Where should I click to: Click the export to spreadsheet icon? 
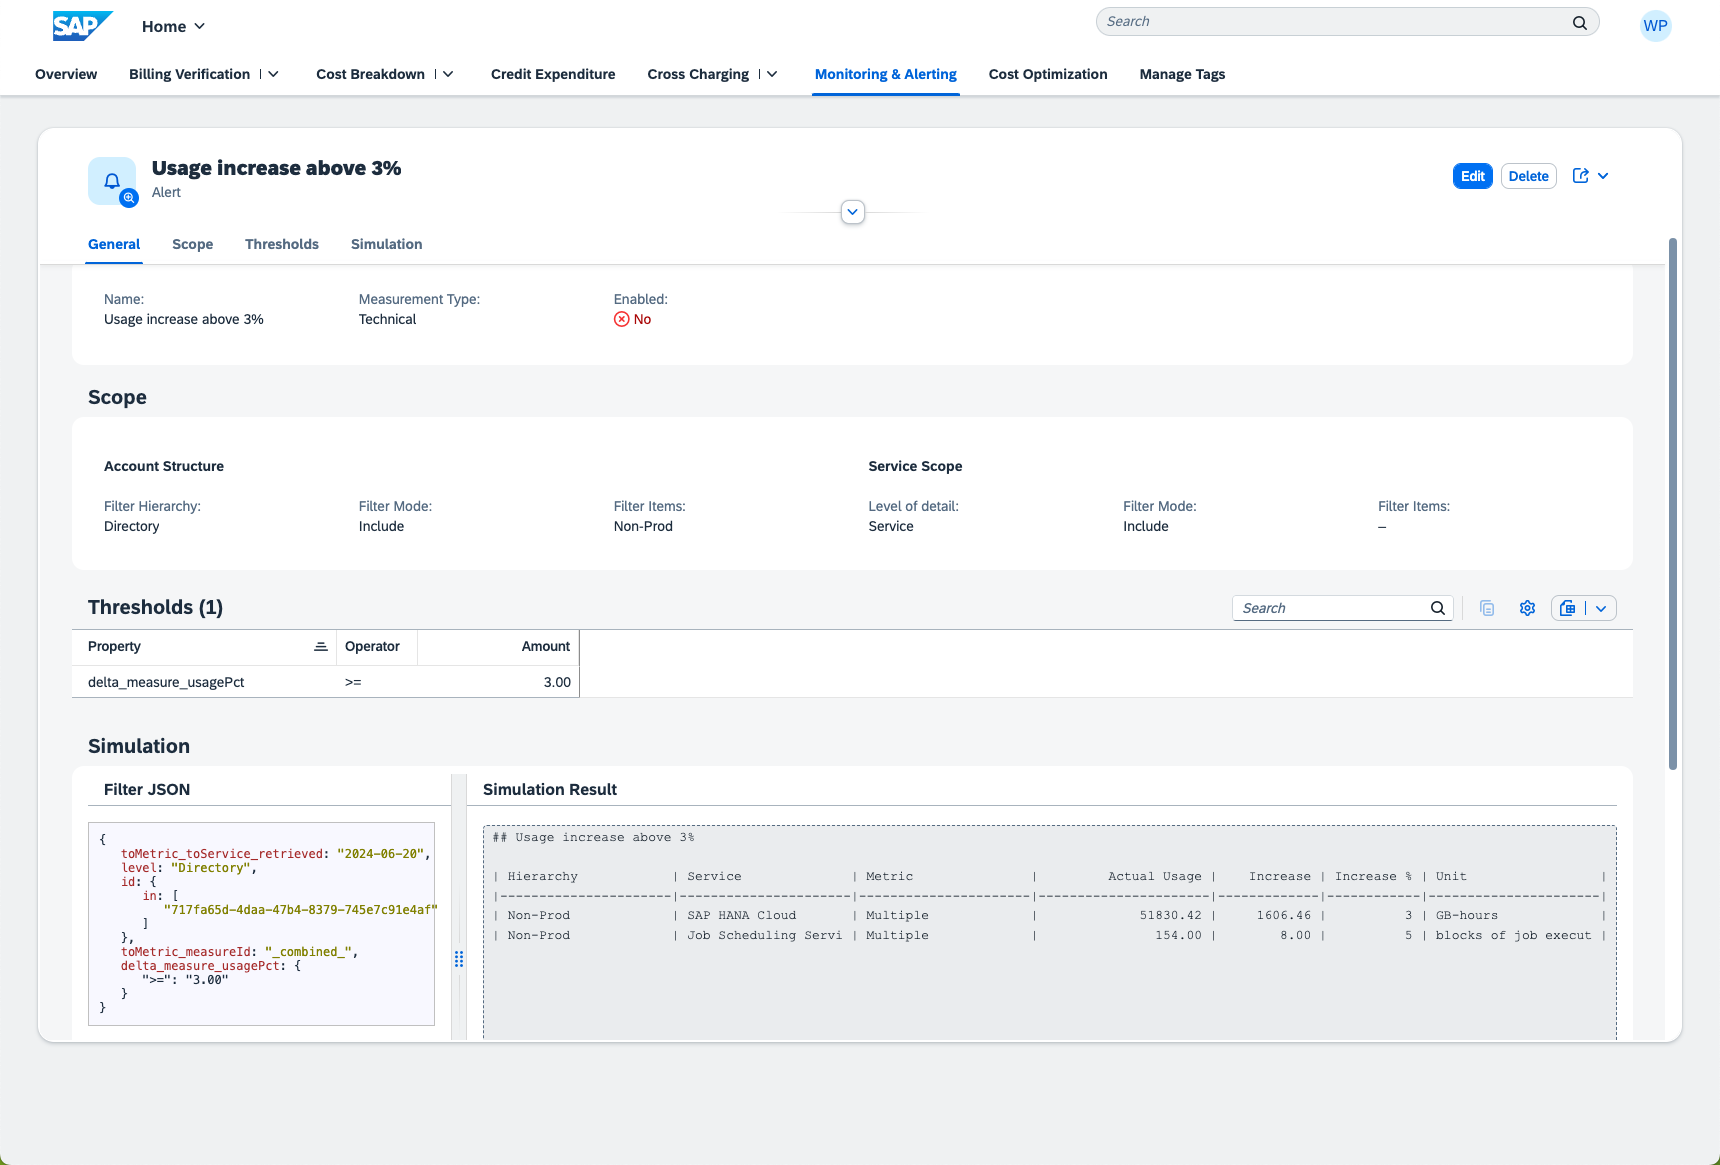click(x=1568, y=608)
